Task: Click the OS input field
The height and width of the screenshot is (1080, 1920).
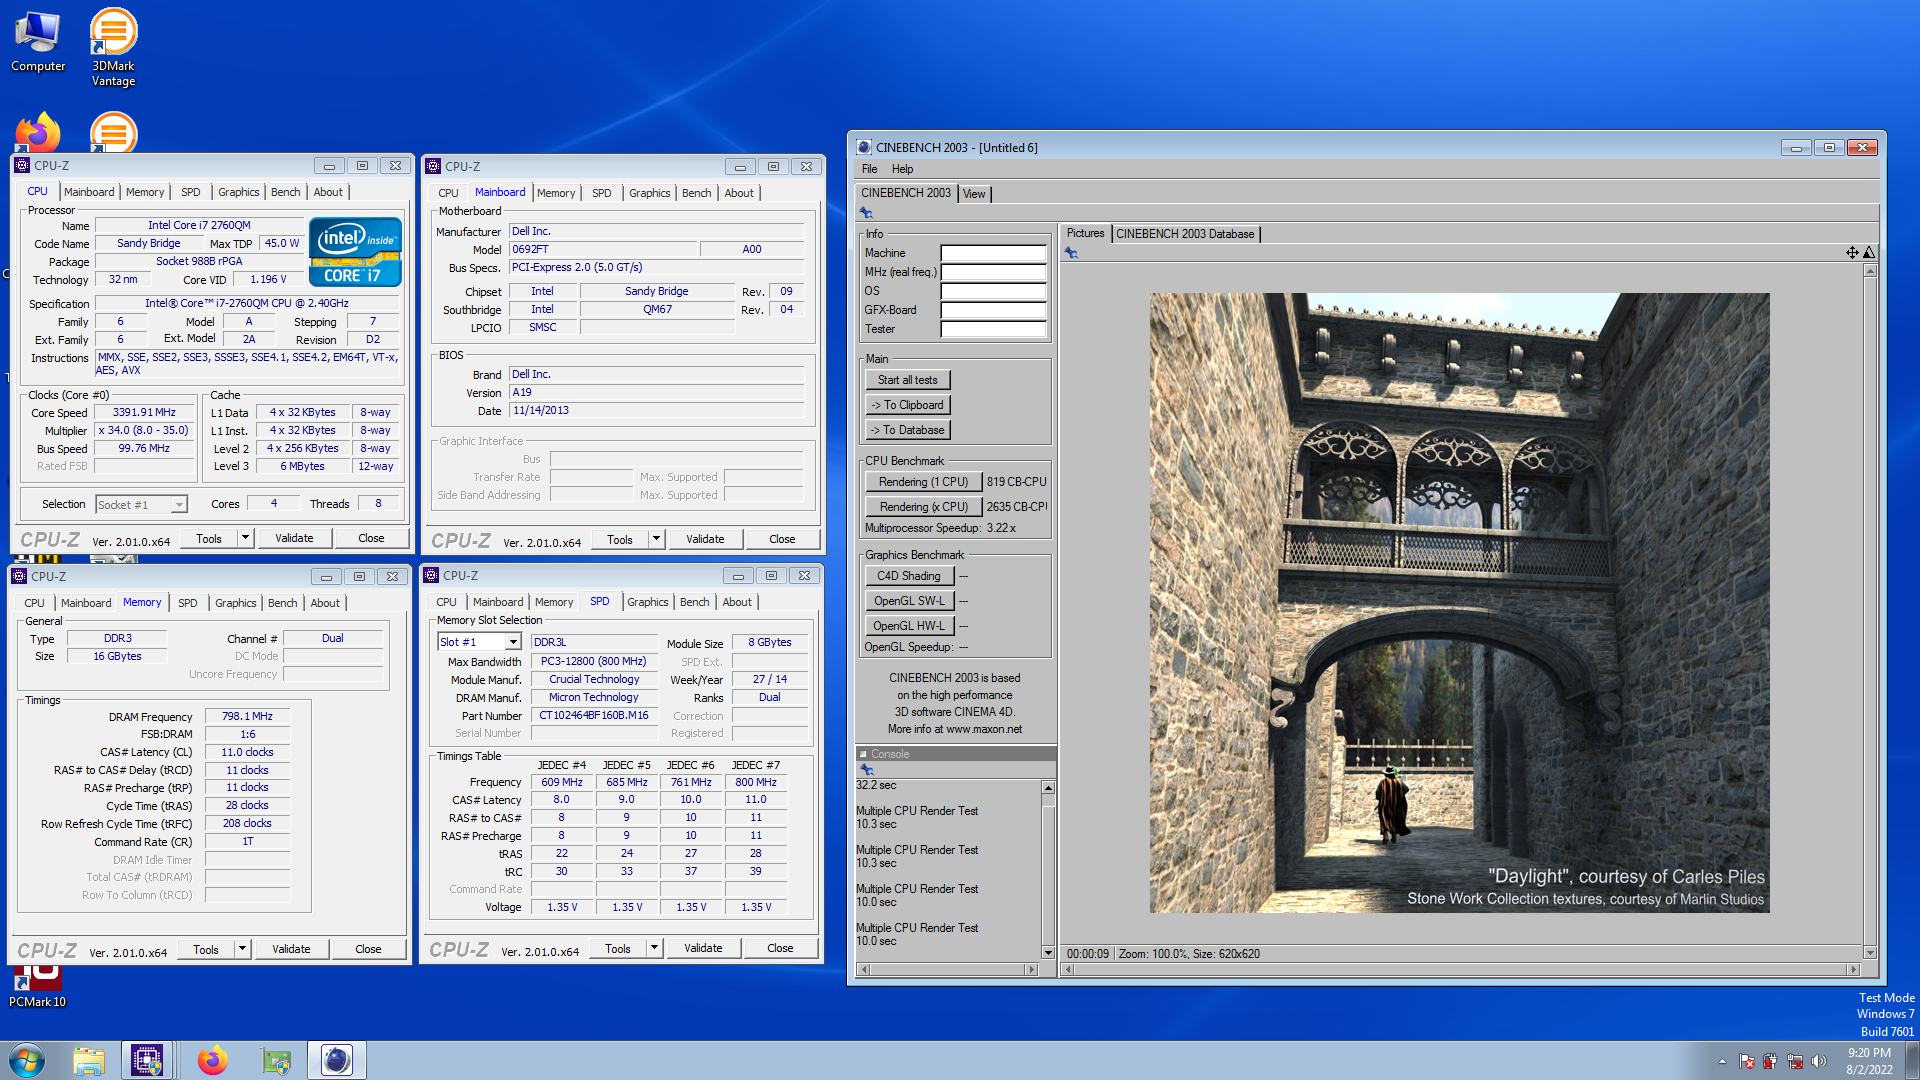Action: [993, 291]
